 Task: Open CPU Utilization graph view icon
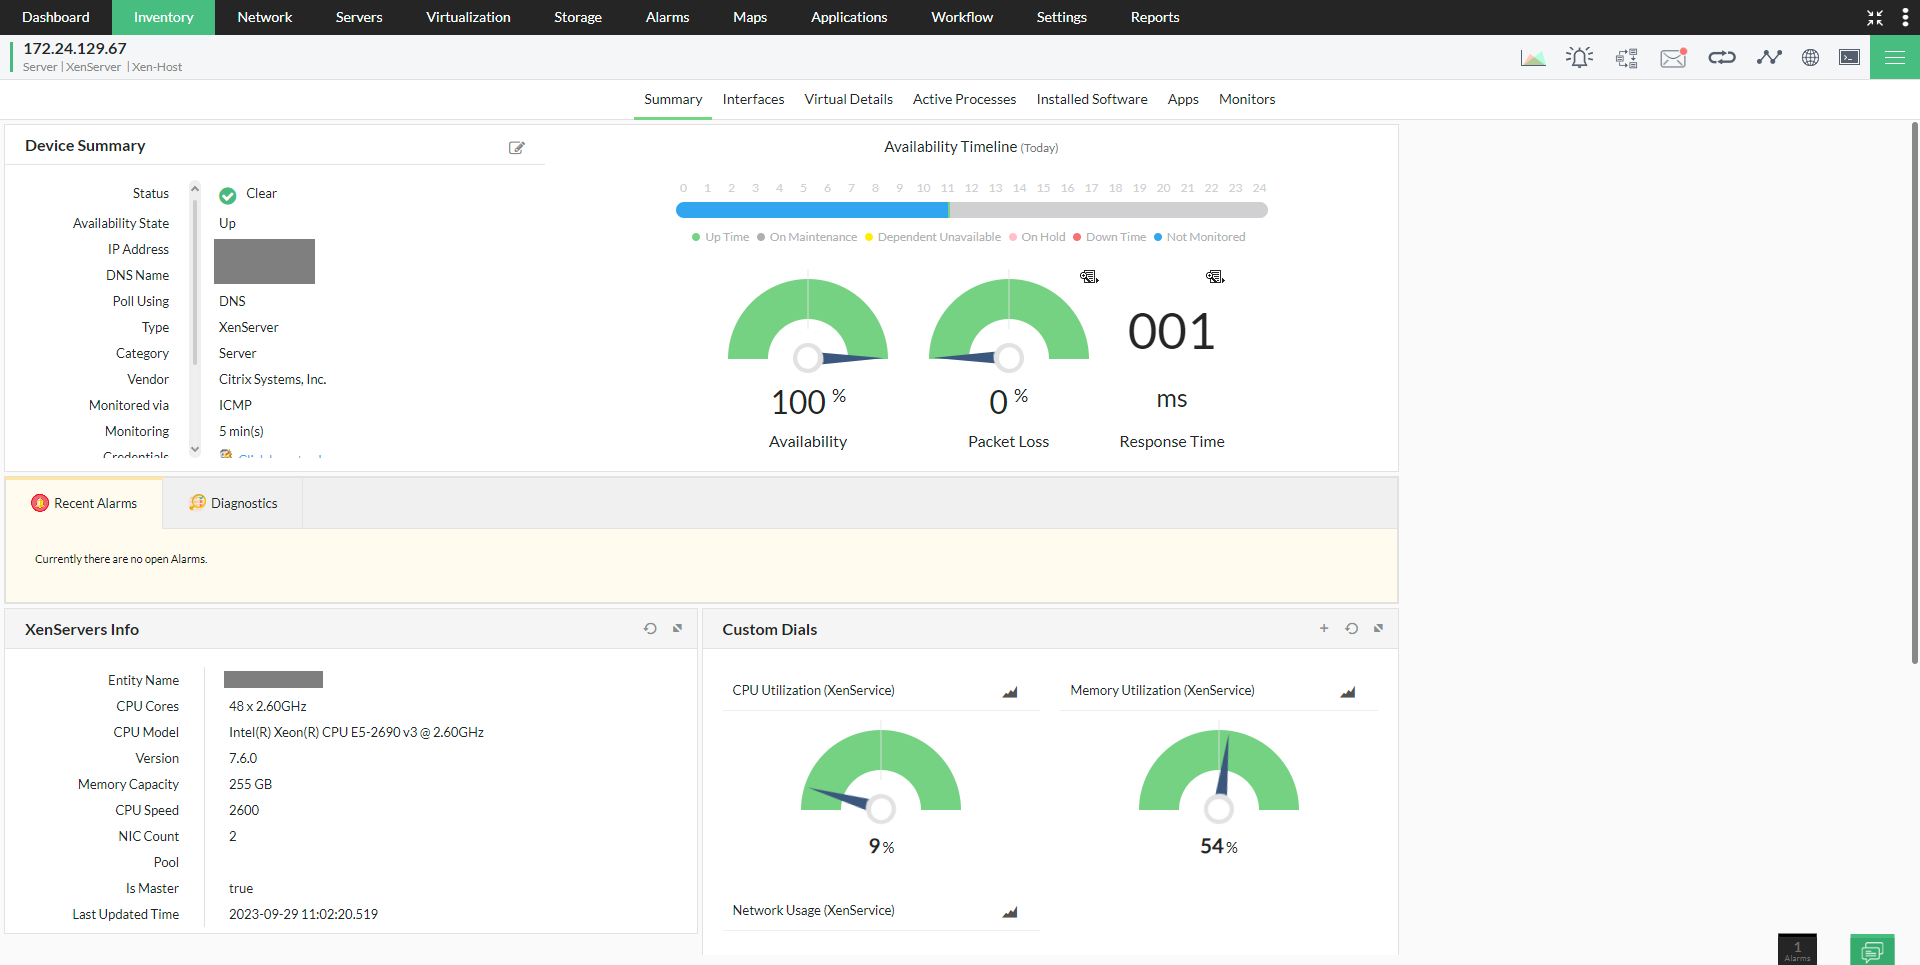[1010, 692]
